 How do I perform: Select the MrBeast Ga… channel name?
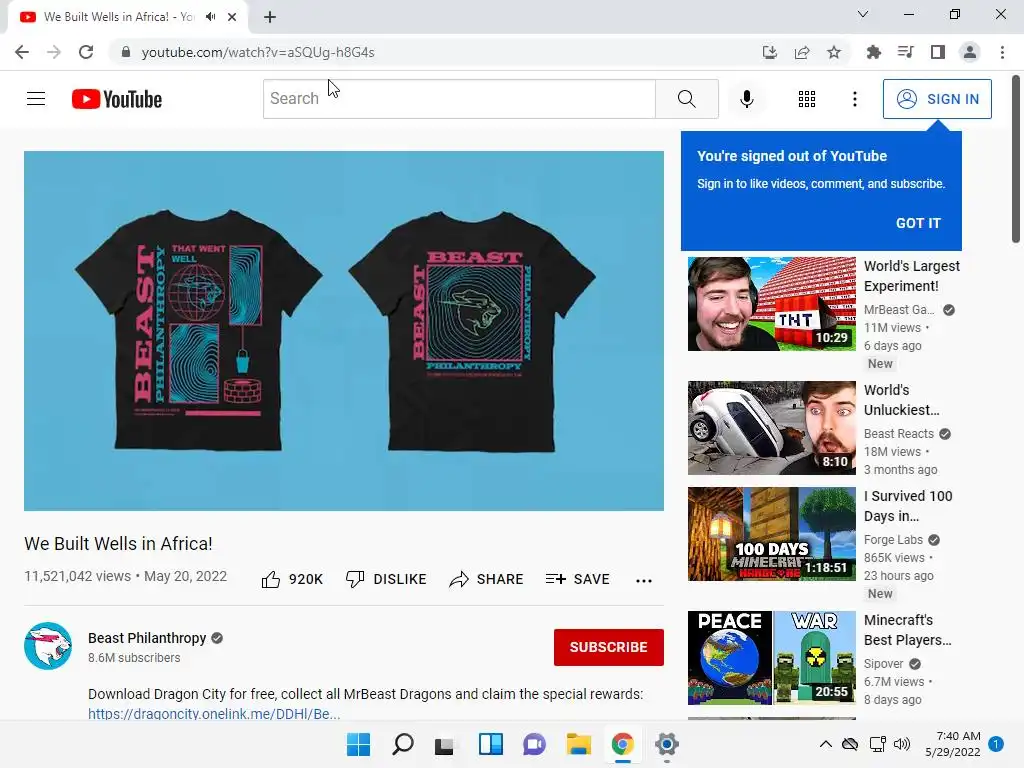coord(899,310)
